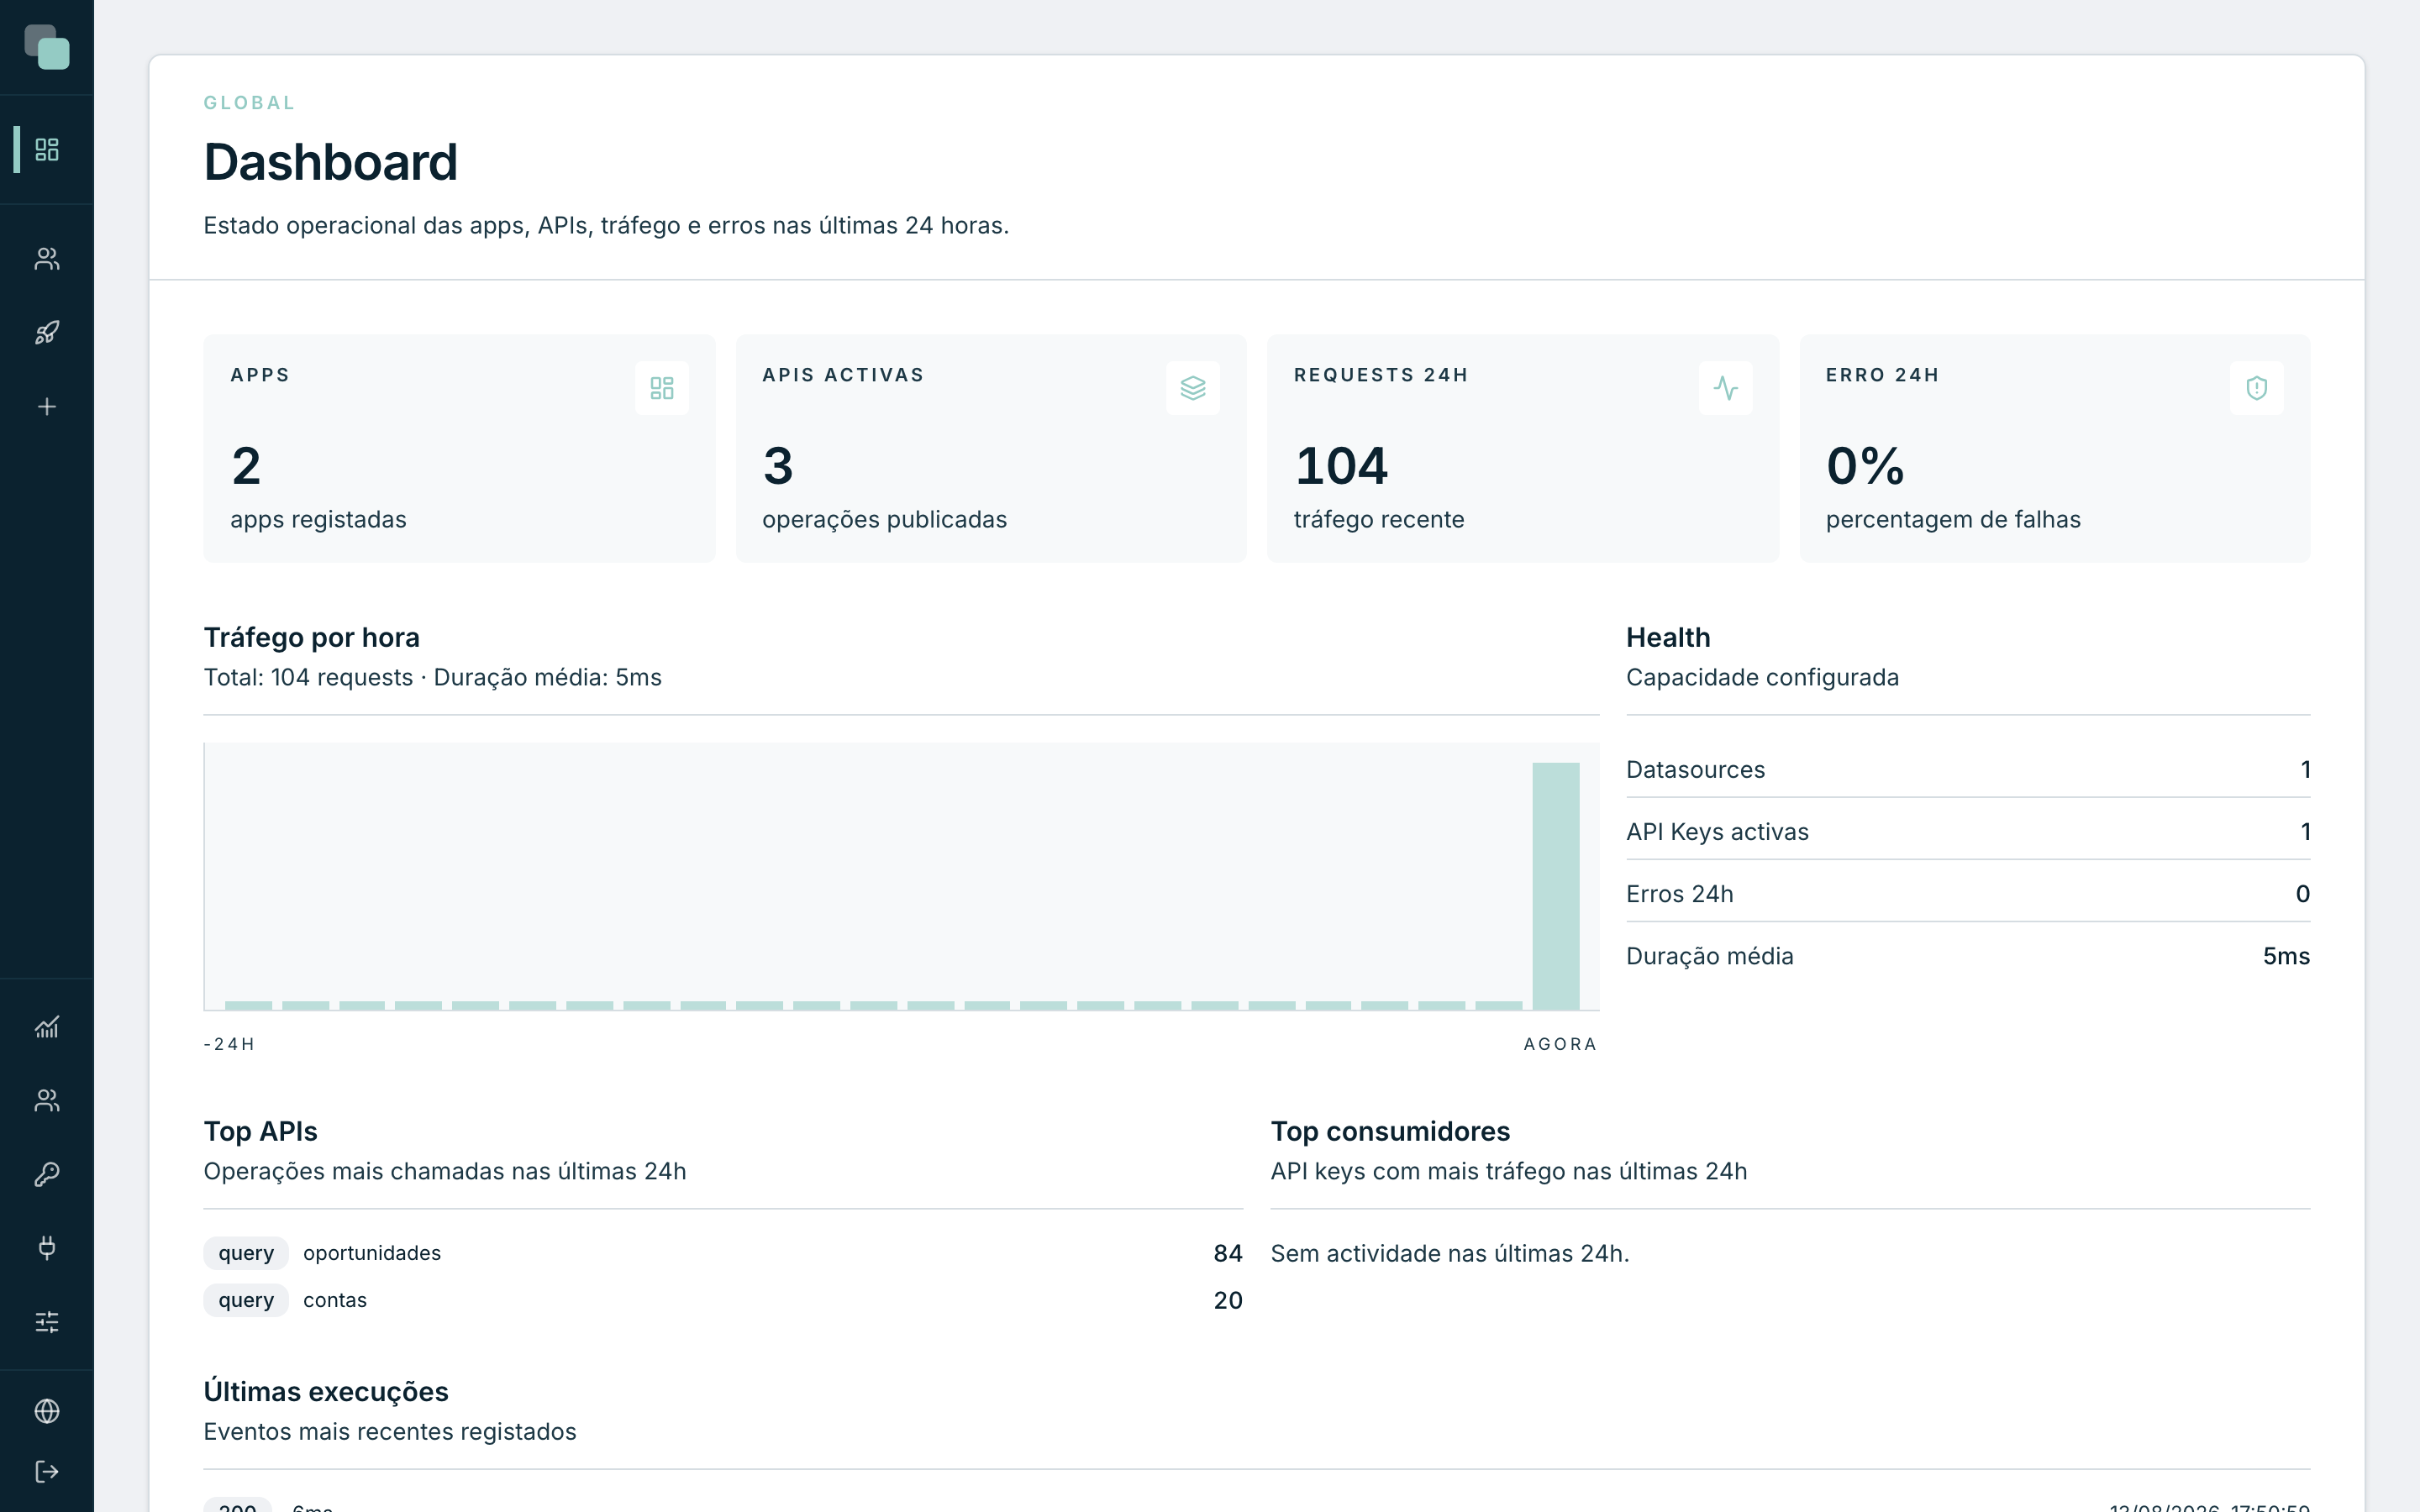Click the layers icon on APIs Activas card

click(x=1193, y=388)
